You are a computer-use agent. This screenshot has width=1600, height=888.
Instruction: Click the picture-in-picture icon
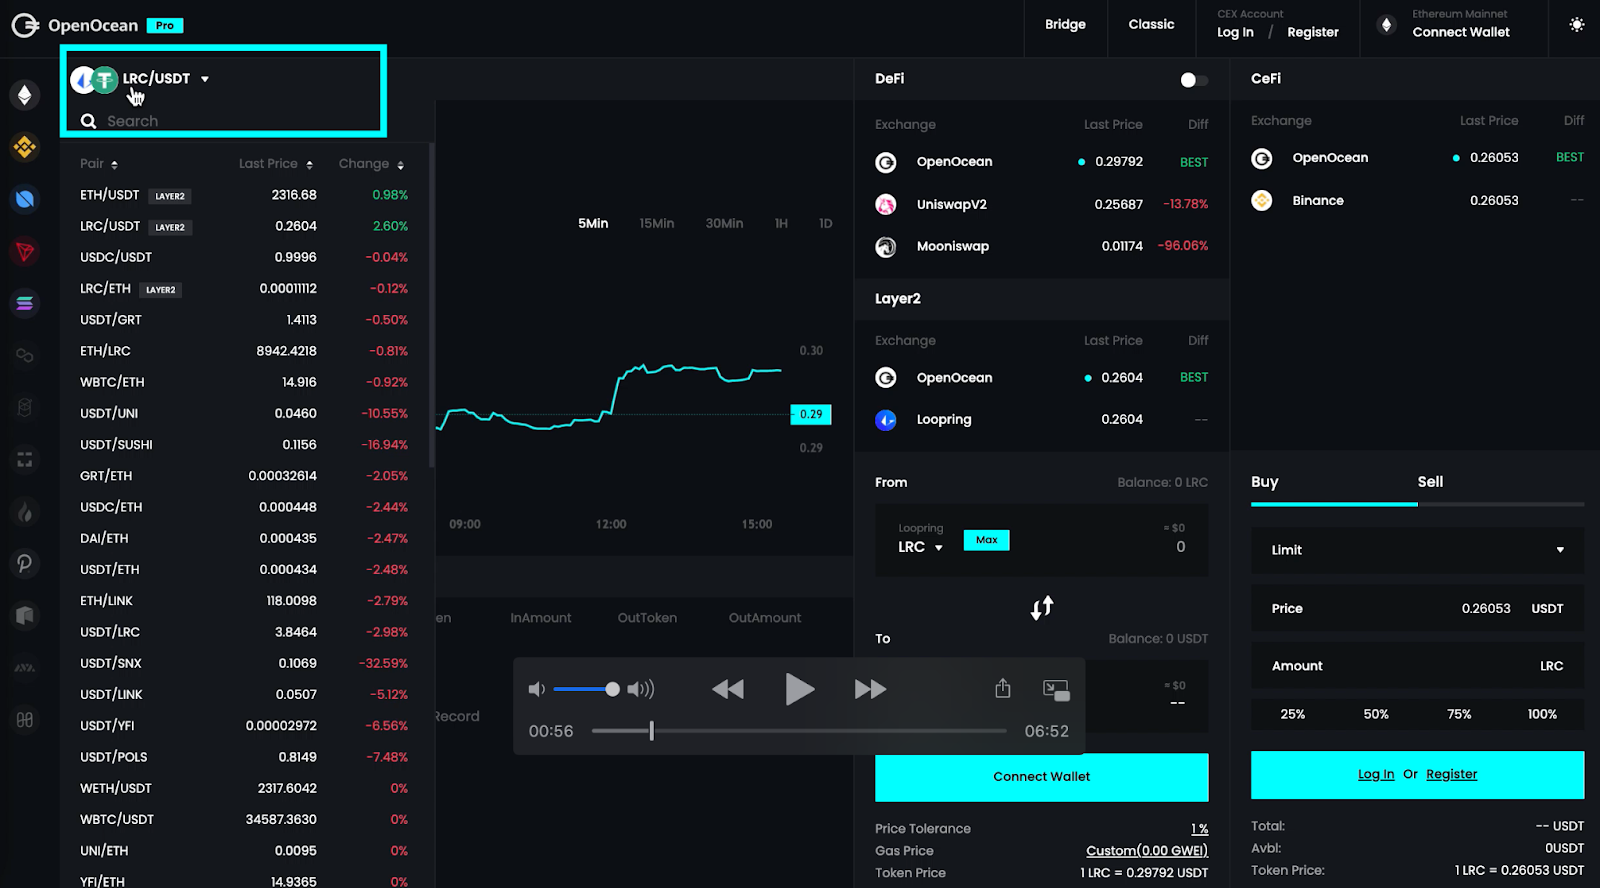point(1056,689)
